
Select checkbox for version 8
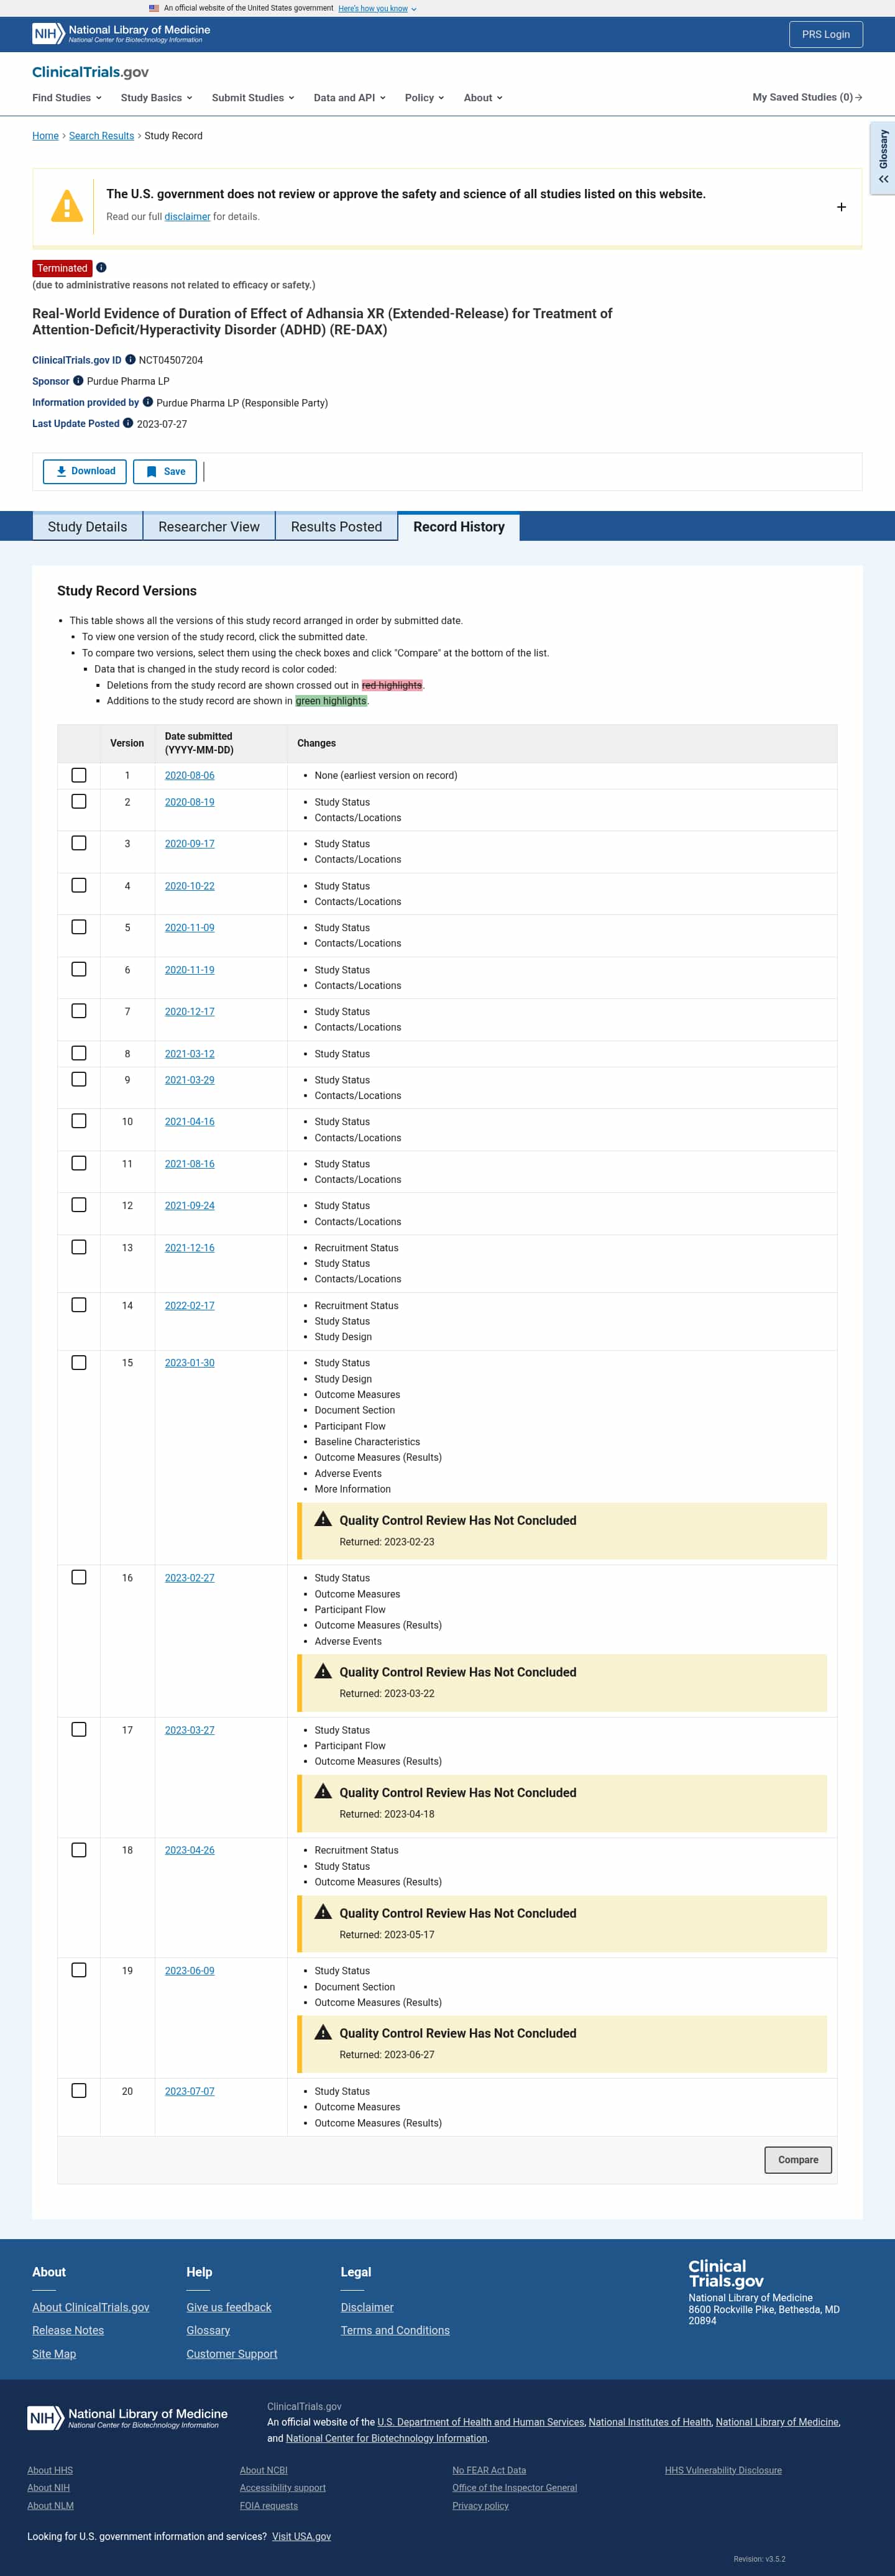[79, 1053]
